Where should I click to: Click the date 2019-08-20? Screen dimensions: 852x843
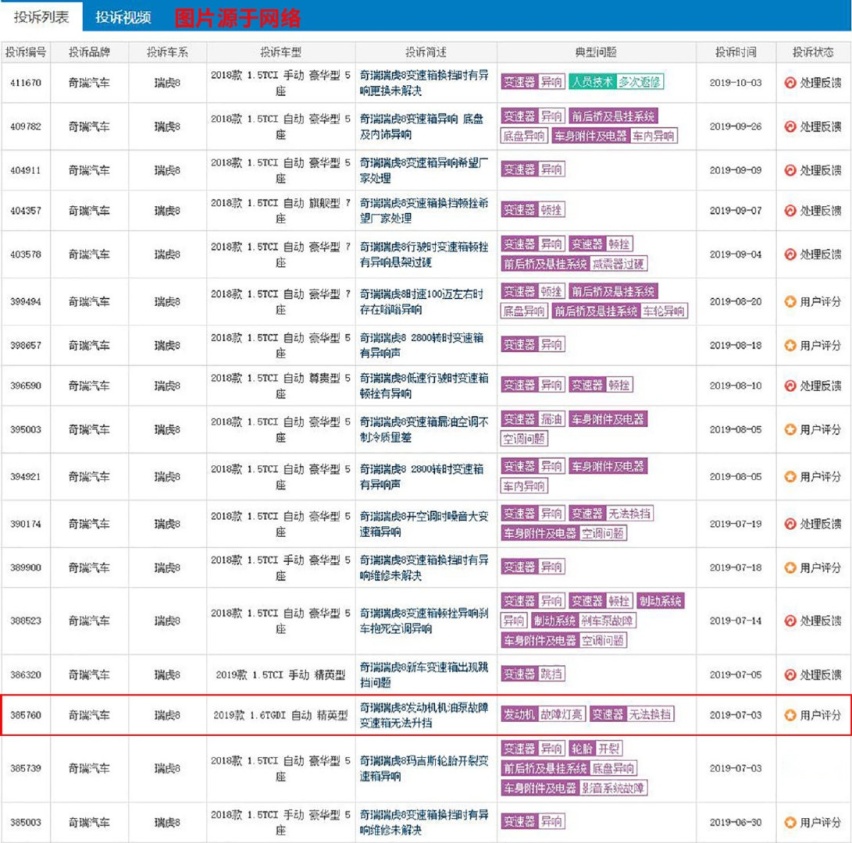tap(736, 302)
